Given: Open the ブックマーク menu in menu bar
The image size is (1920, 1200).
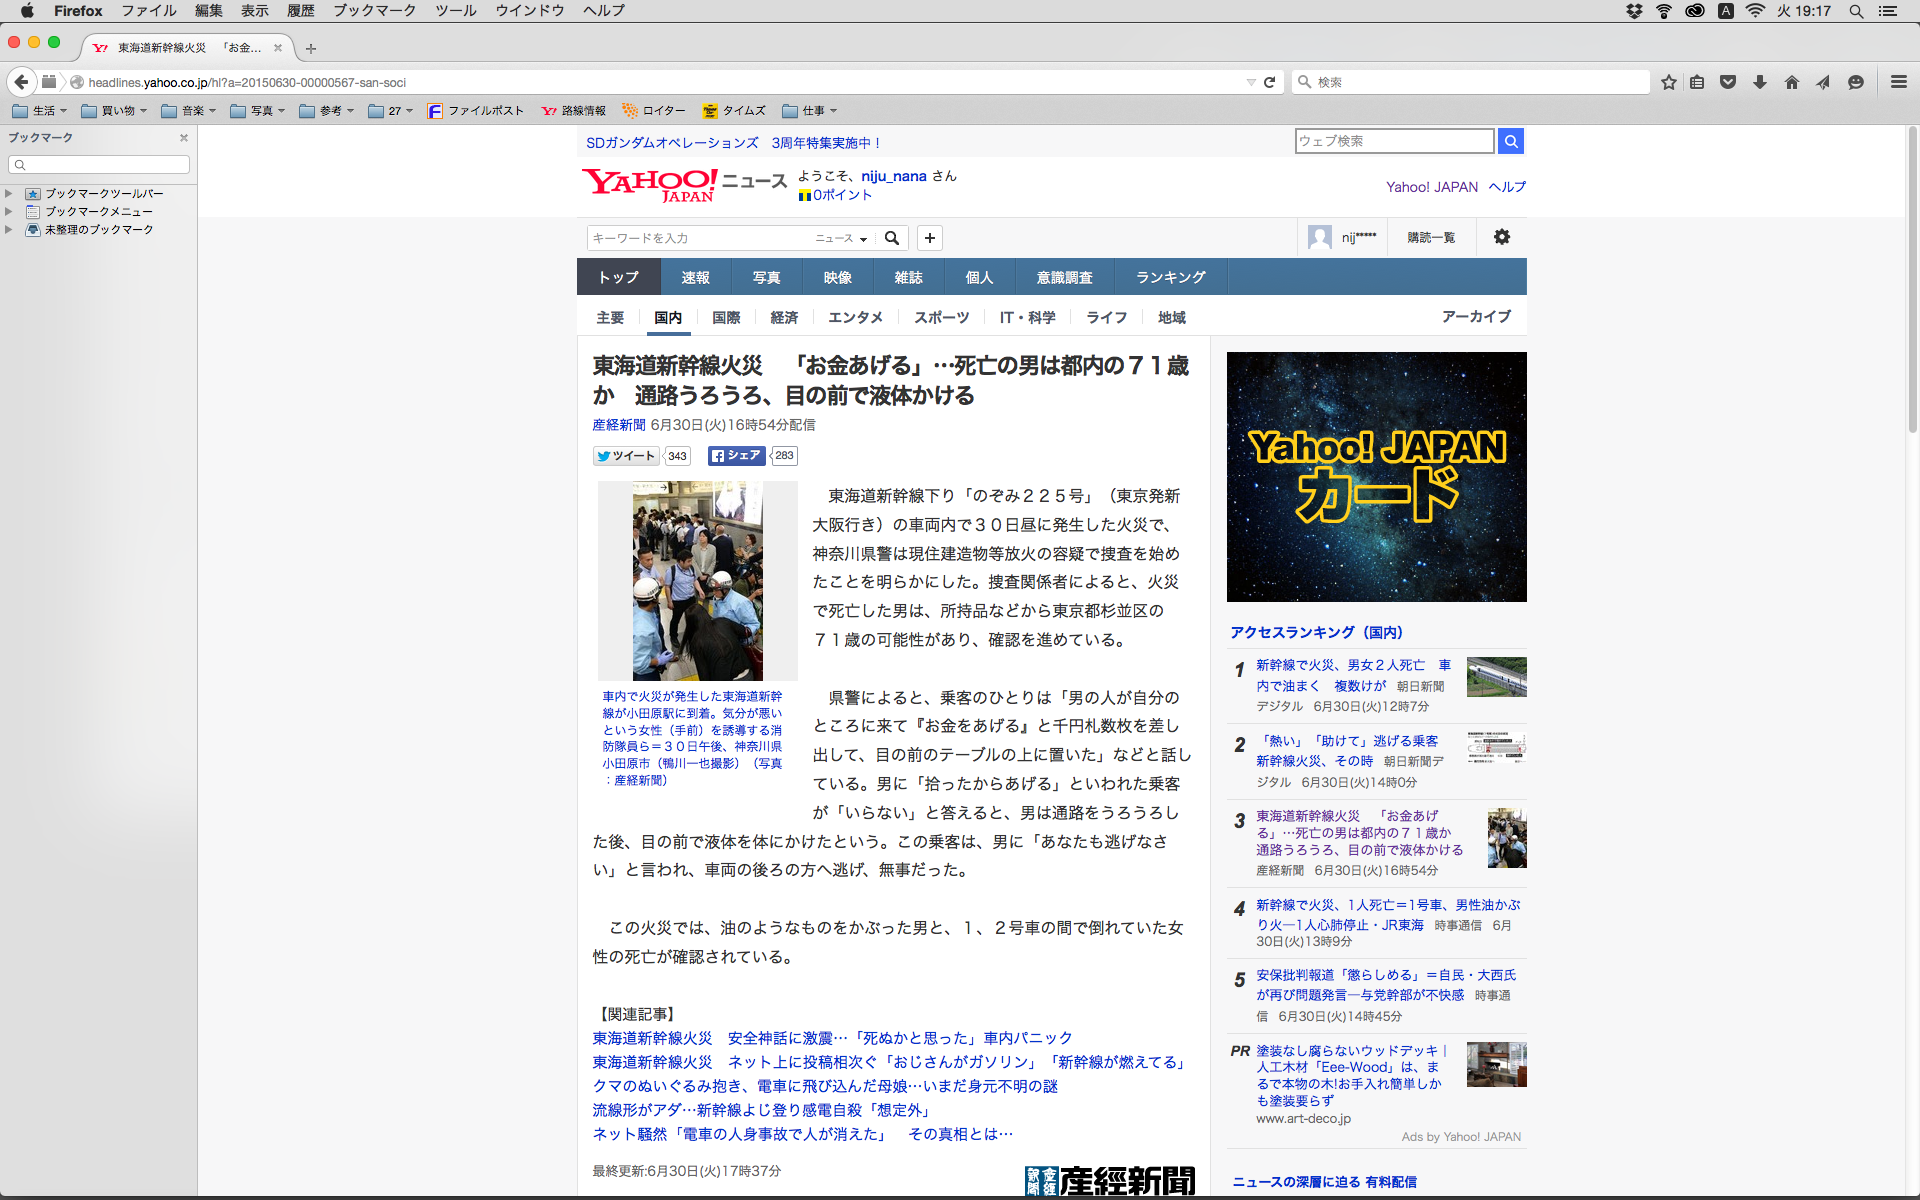Looking at the screenshot, I should pos(374,11).
